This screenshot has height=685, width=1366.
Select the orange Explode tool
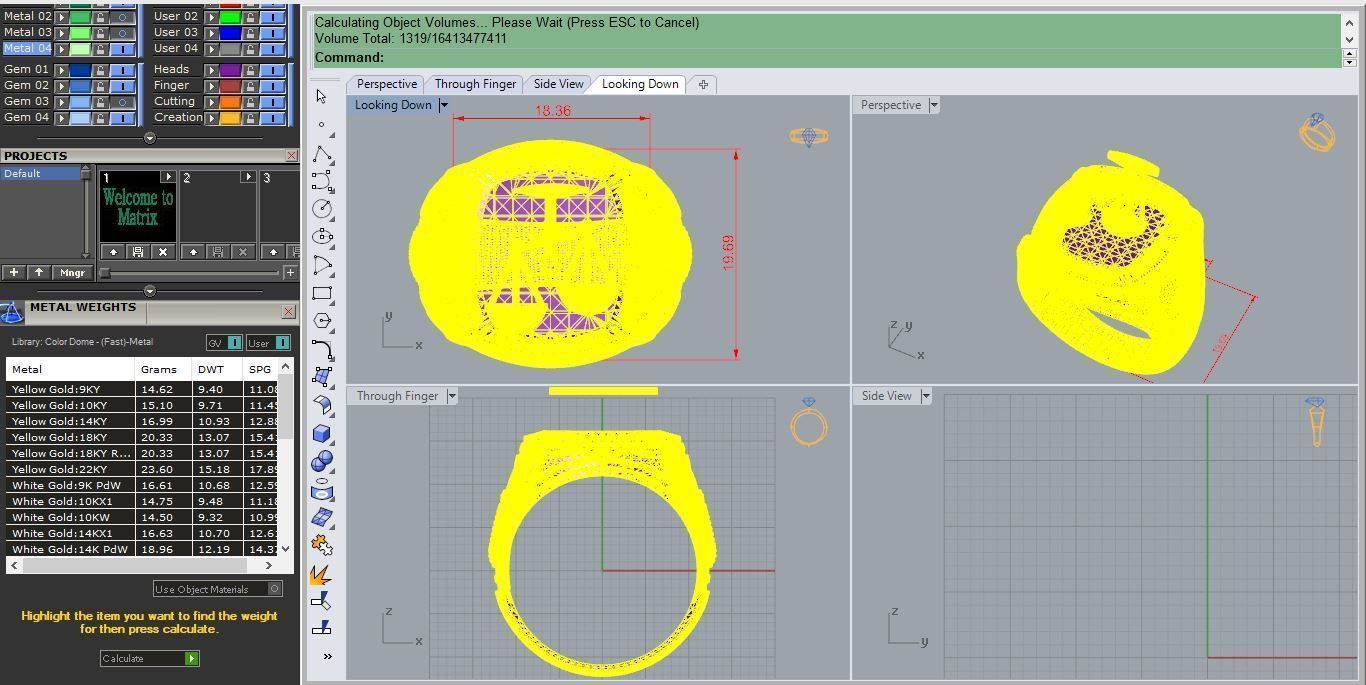coord(322,574)
